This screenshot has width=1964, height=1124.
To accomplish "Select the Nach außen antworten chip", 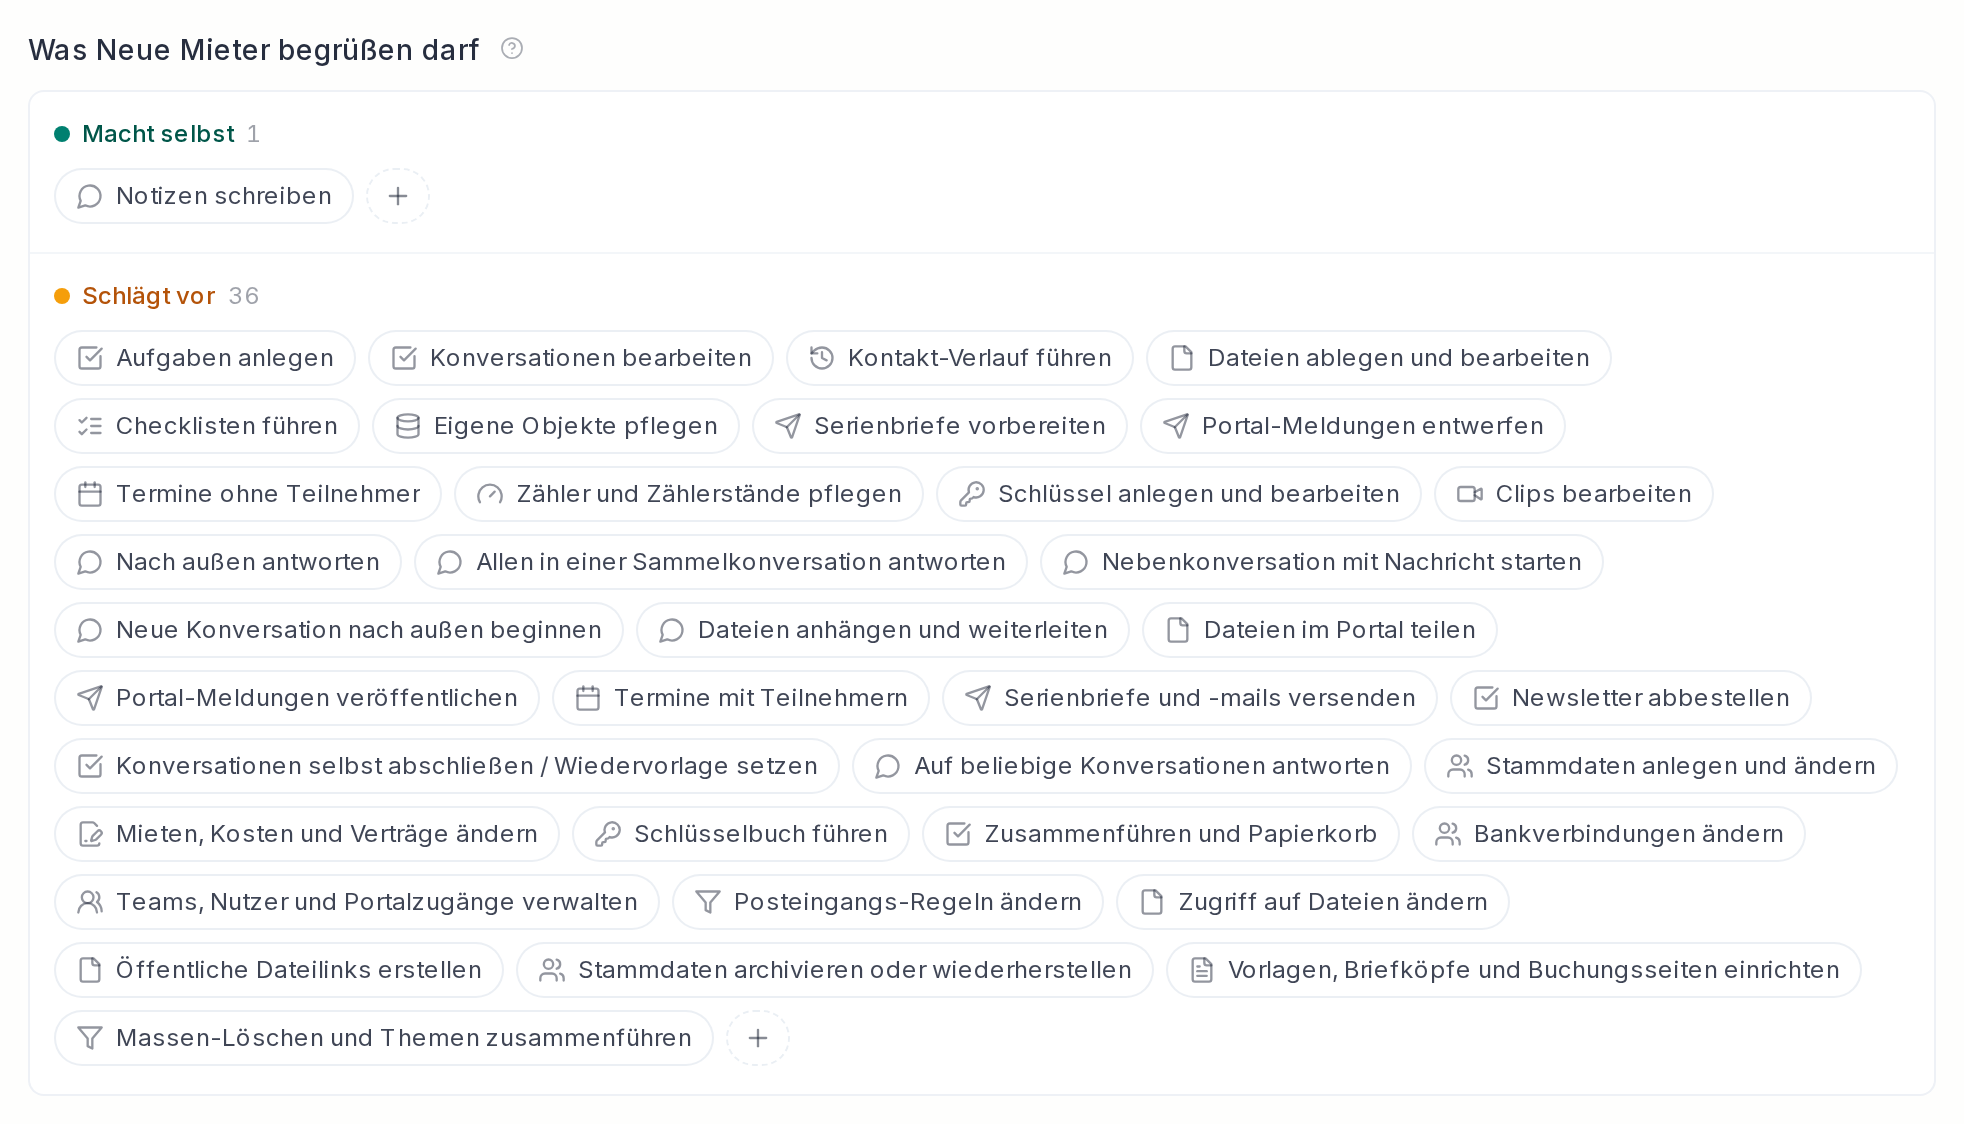I will [x=228, y=562].
